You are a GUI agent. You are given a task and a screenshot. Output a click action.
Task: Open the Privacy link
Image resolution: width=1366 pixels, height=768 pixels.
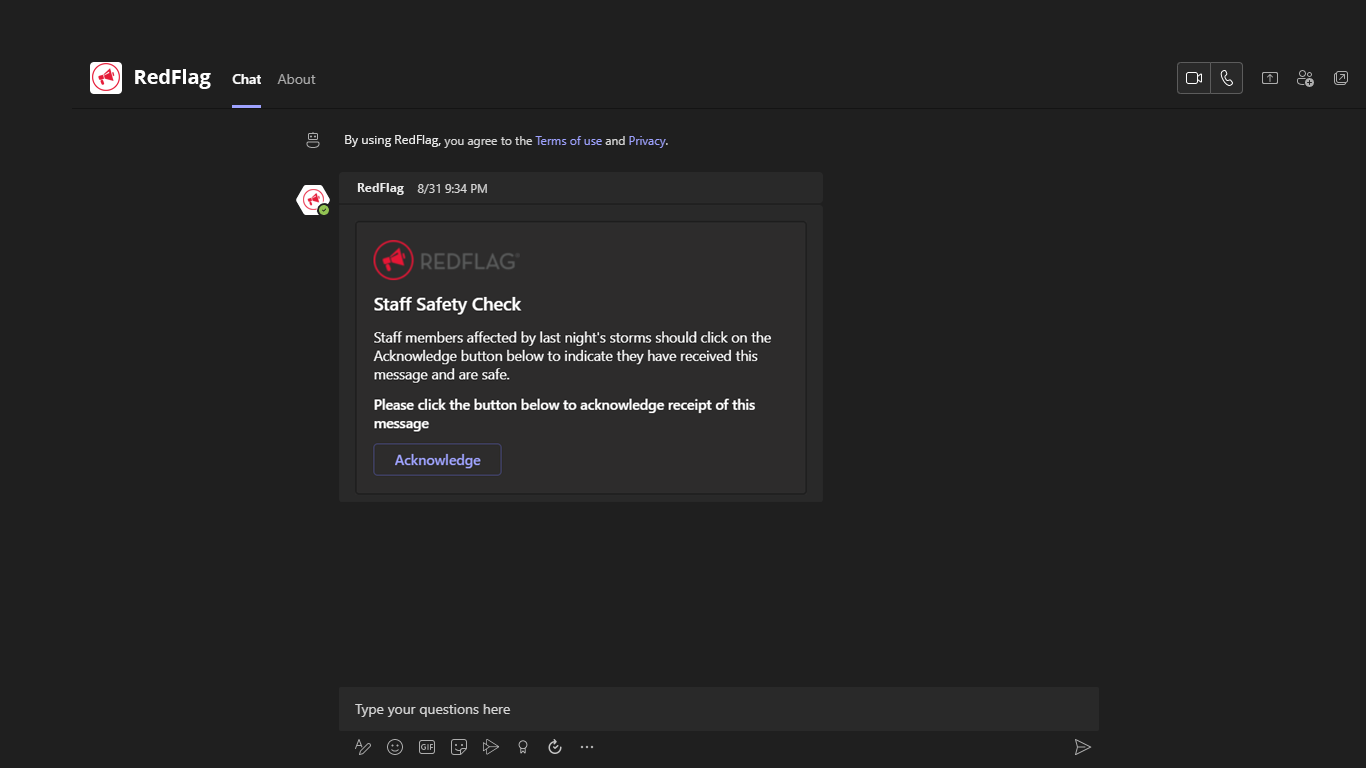click(x=646, y=141)
